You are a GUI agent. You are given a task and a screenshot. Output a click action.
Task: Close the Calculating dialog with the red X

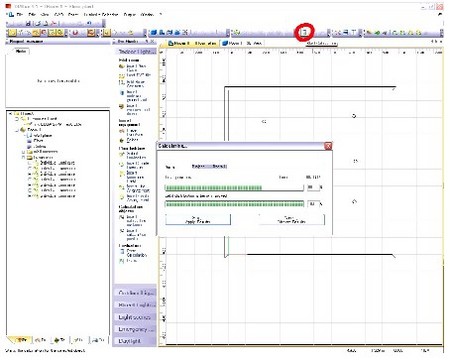pos(328,146)
